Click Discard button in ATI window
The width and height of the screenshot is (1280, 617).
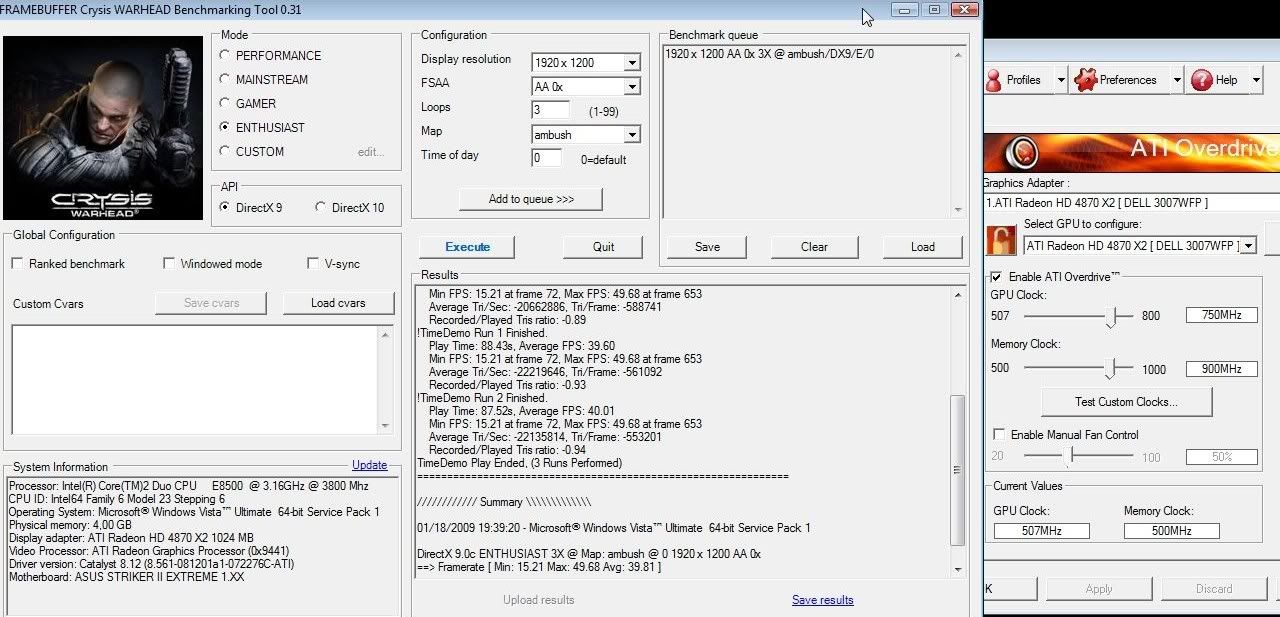1214,589
